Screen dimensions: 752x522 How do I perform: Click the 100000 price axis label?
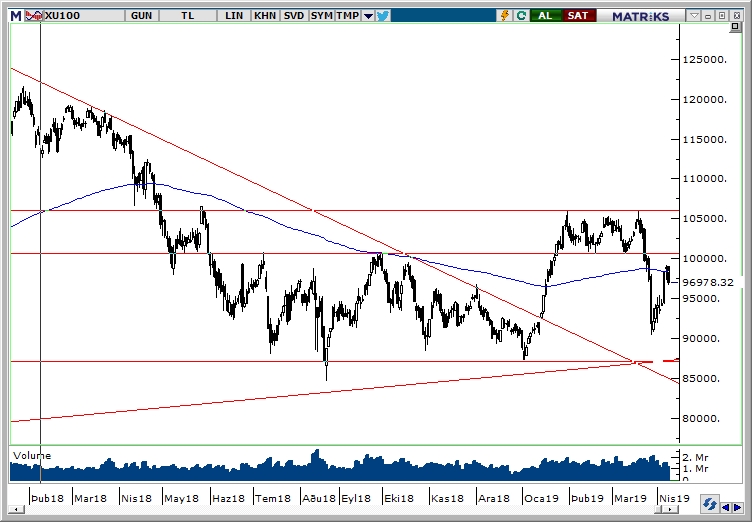pyautogui.click(x=705, y=259)
